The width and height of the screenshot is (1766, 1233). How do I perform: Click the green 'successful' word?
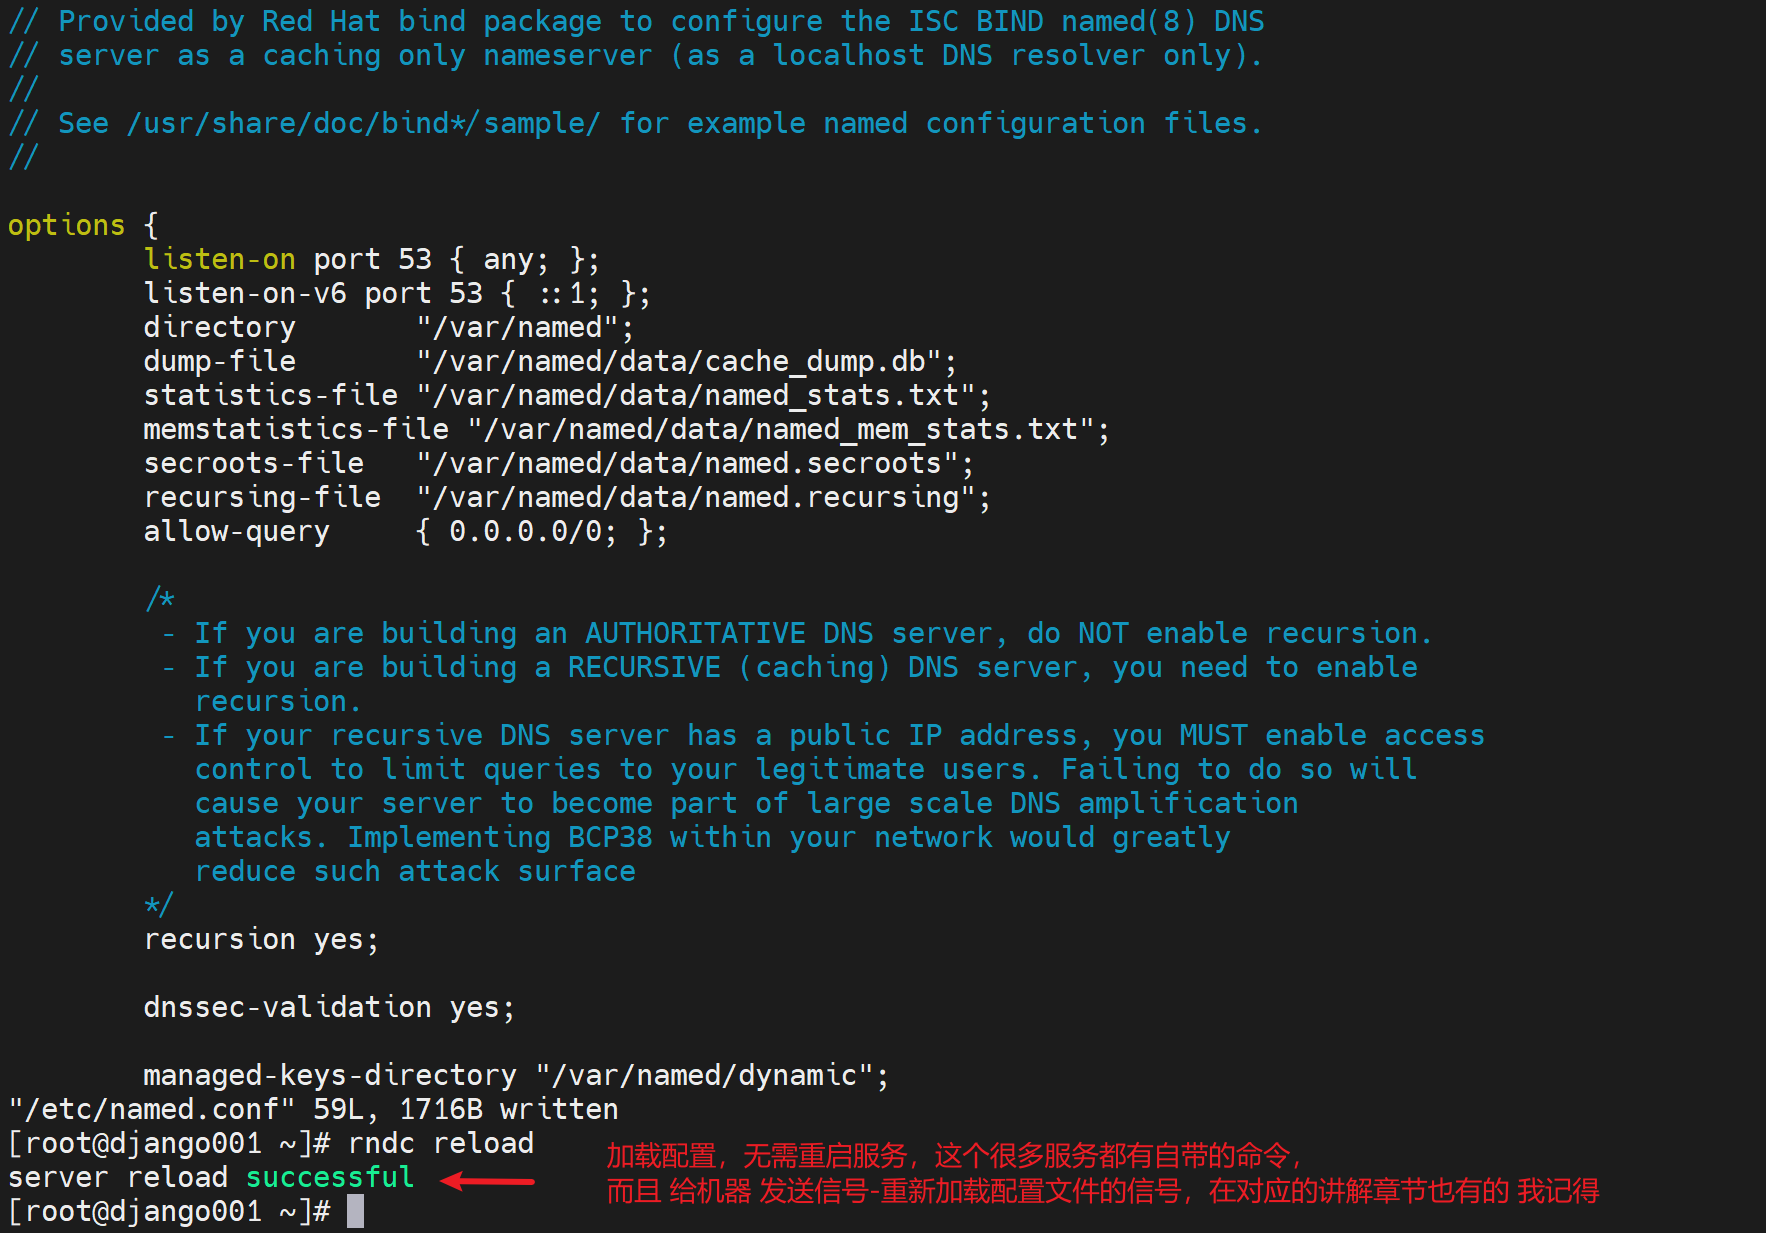(x=330, y=1177)
